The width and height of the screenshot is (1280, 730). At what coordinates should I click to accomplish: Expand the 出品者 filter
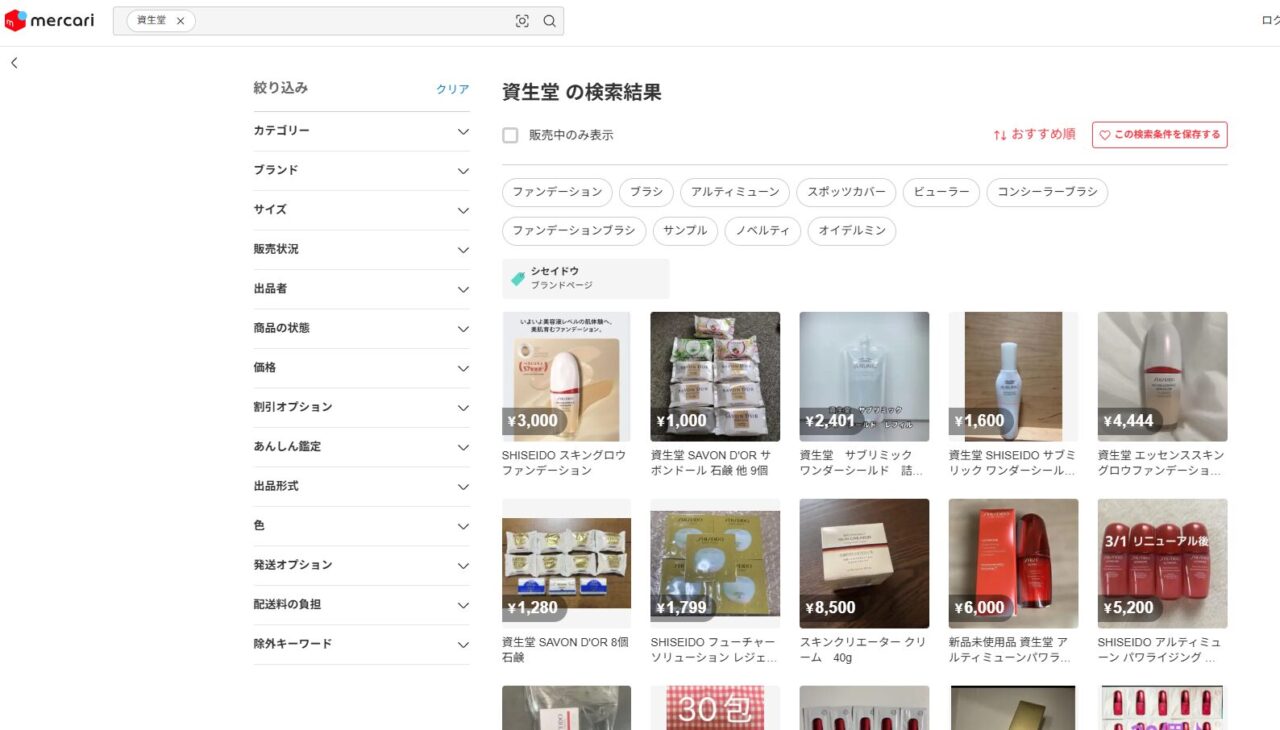(x=361, y=289)
